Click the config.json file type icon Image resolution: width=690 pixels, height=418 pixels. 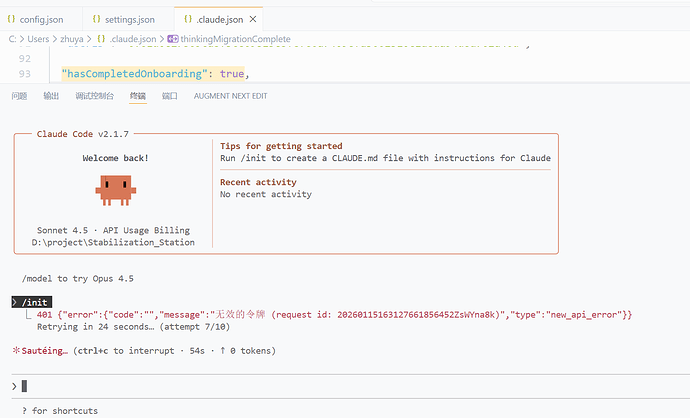[x=11, y=19]
